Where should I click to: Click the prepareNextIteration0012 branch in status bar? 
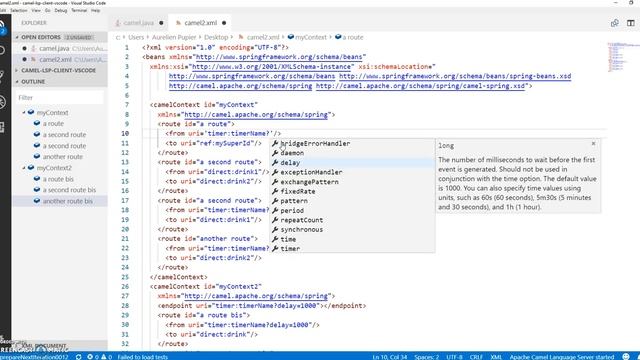pos(34,357)
